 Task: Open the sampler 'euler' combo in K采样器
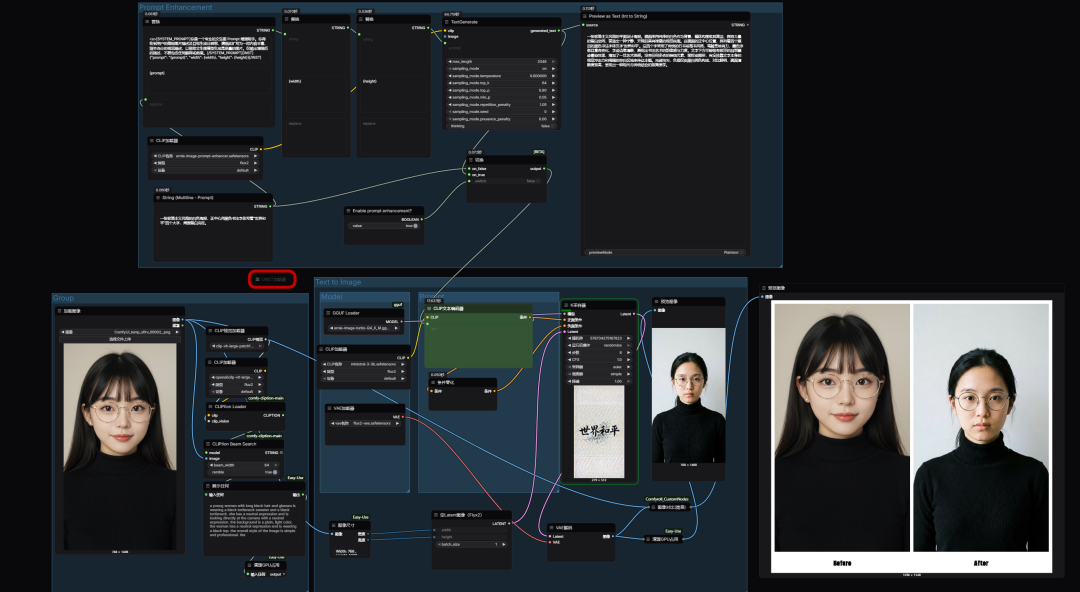coord(599,367)
